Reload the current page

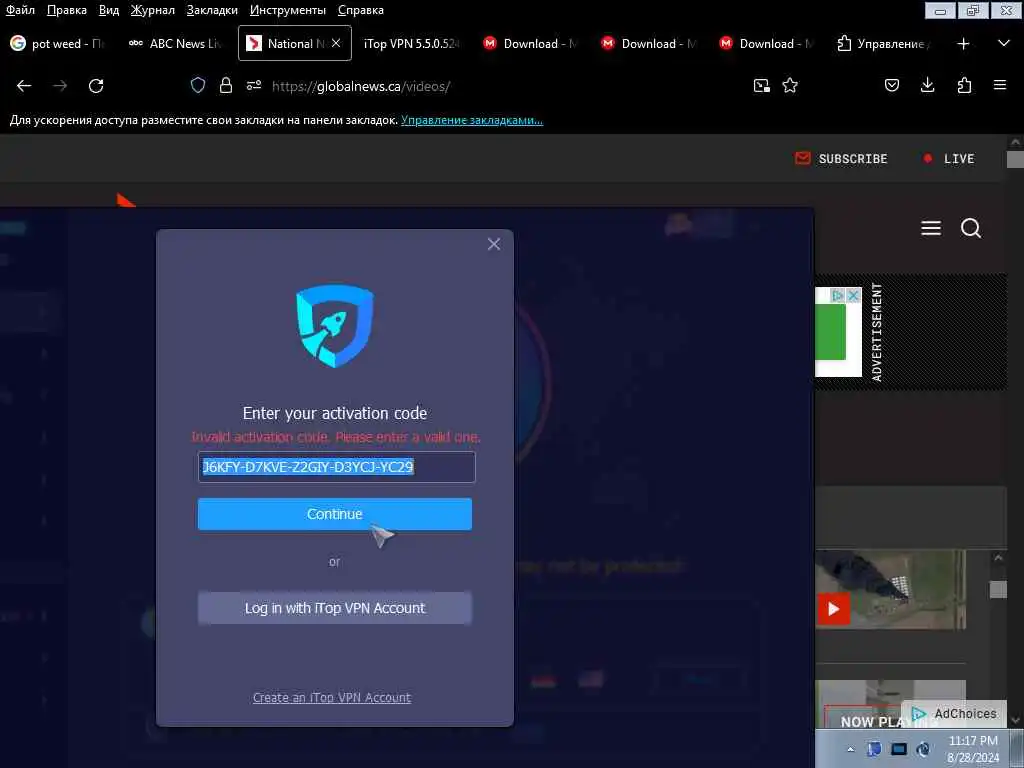coord(96,86)
